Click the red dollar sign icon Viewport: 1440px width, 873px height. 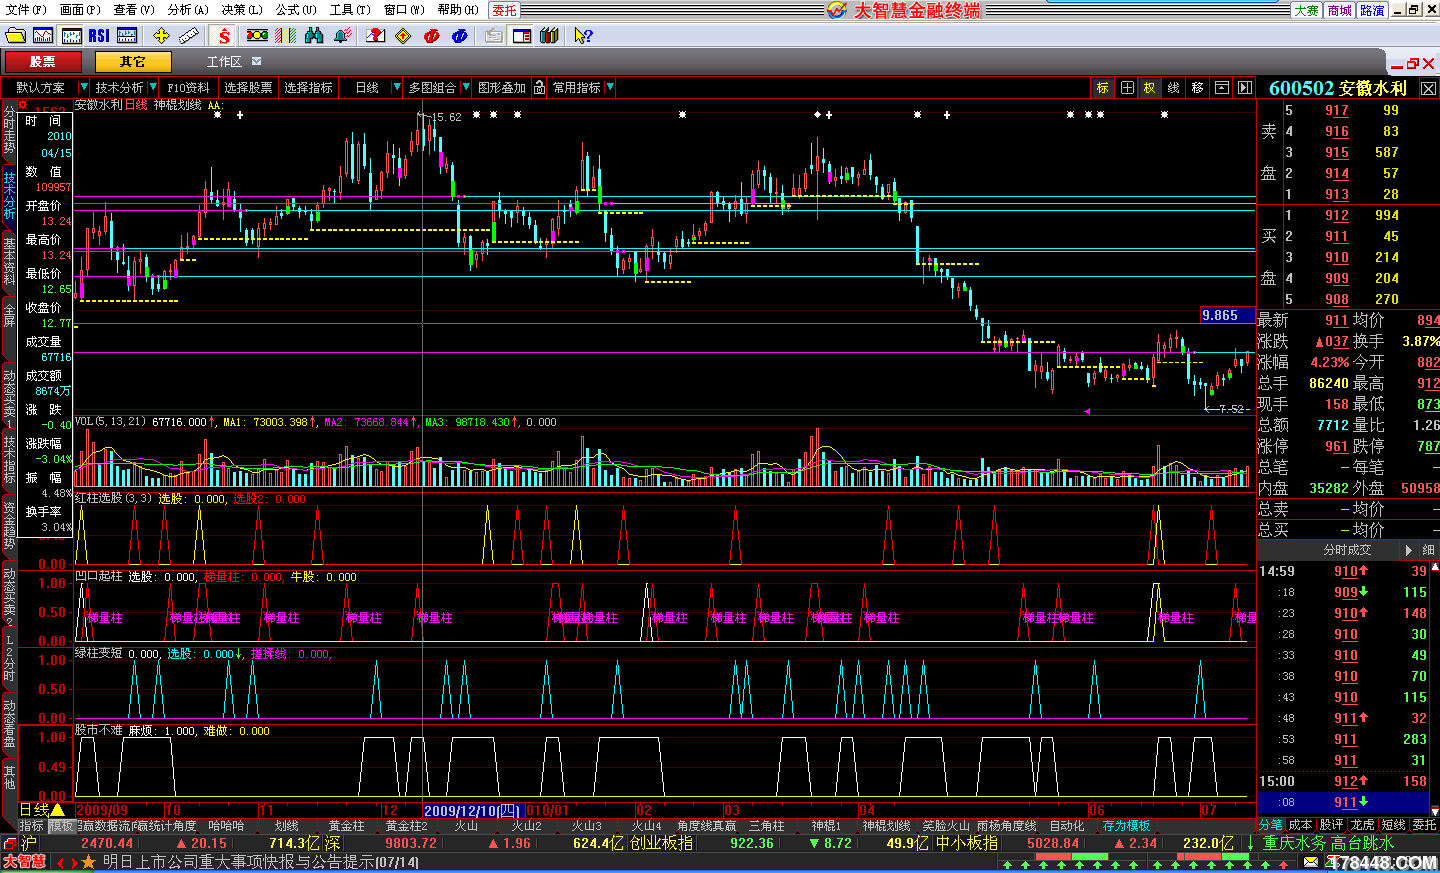[224, 35]
